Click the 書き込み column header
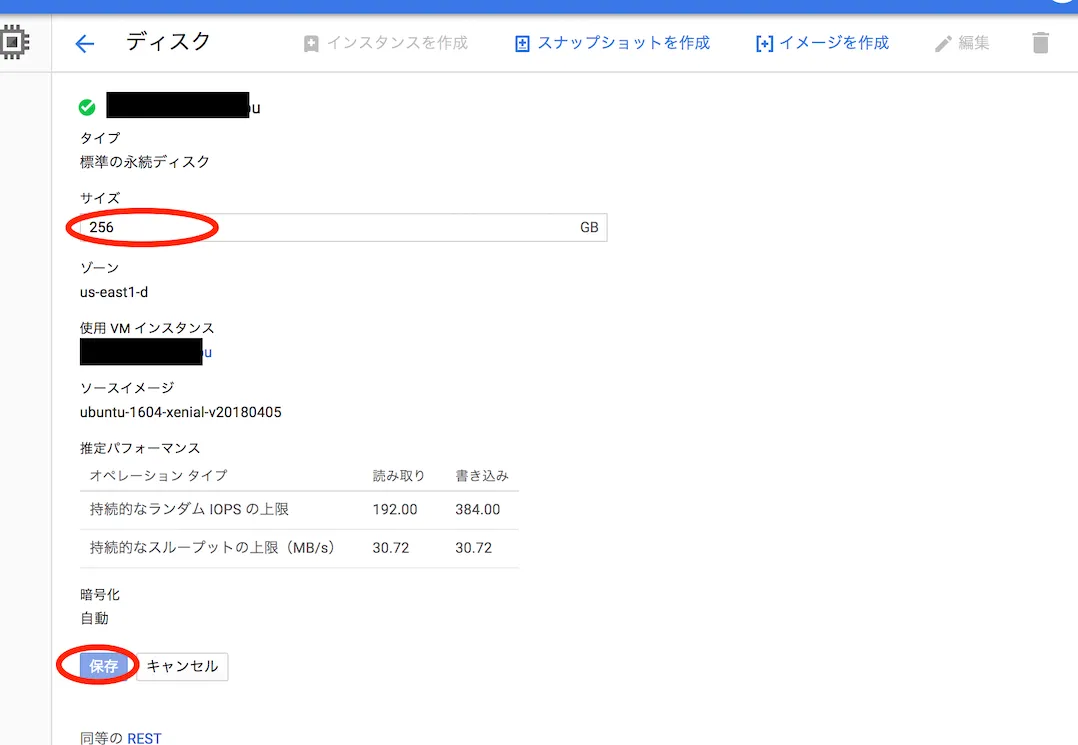 coord(482,476)
